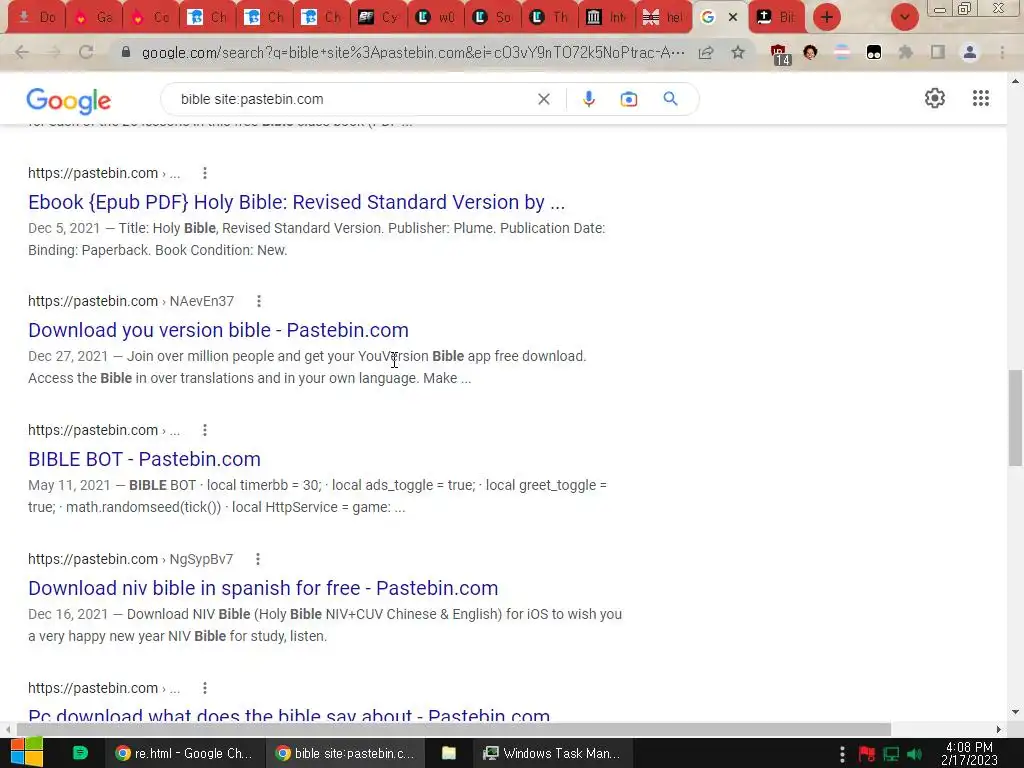Show hidden system tray icons
This screenshot has width=1024, height=768.
tap(842, 754)
